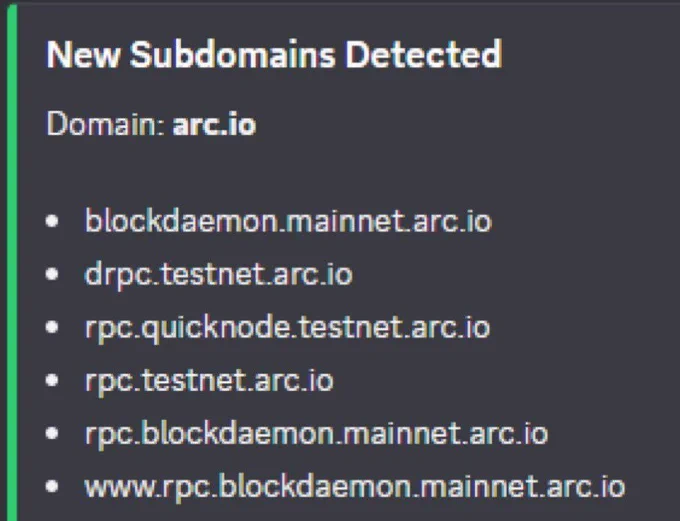Click dark strip above the embed

(x=340, y=1)
